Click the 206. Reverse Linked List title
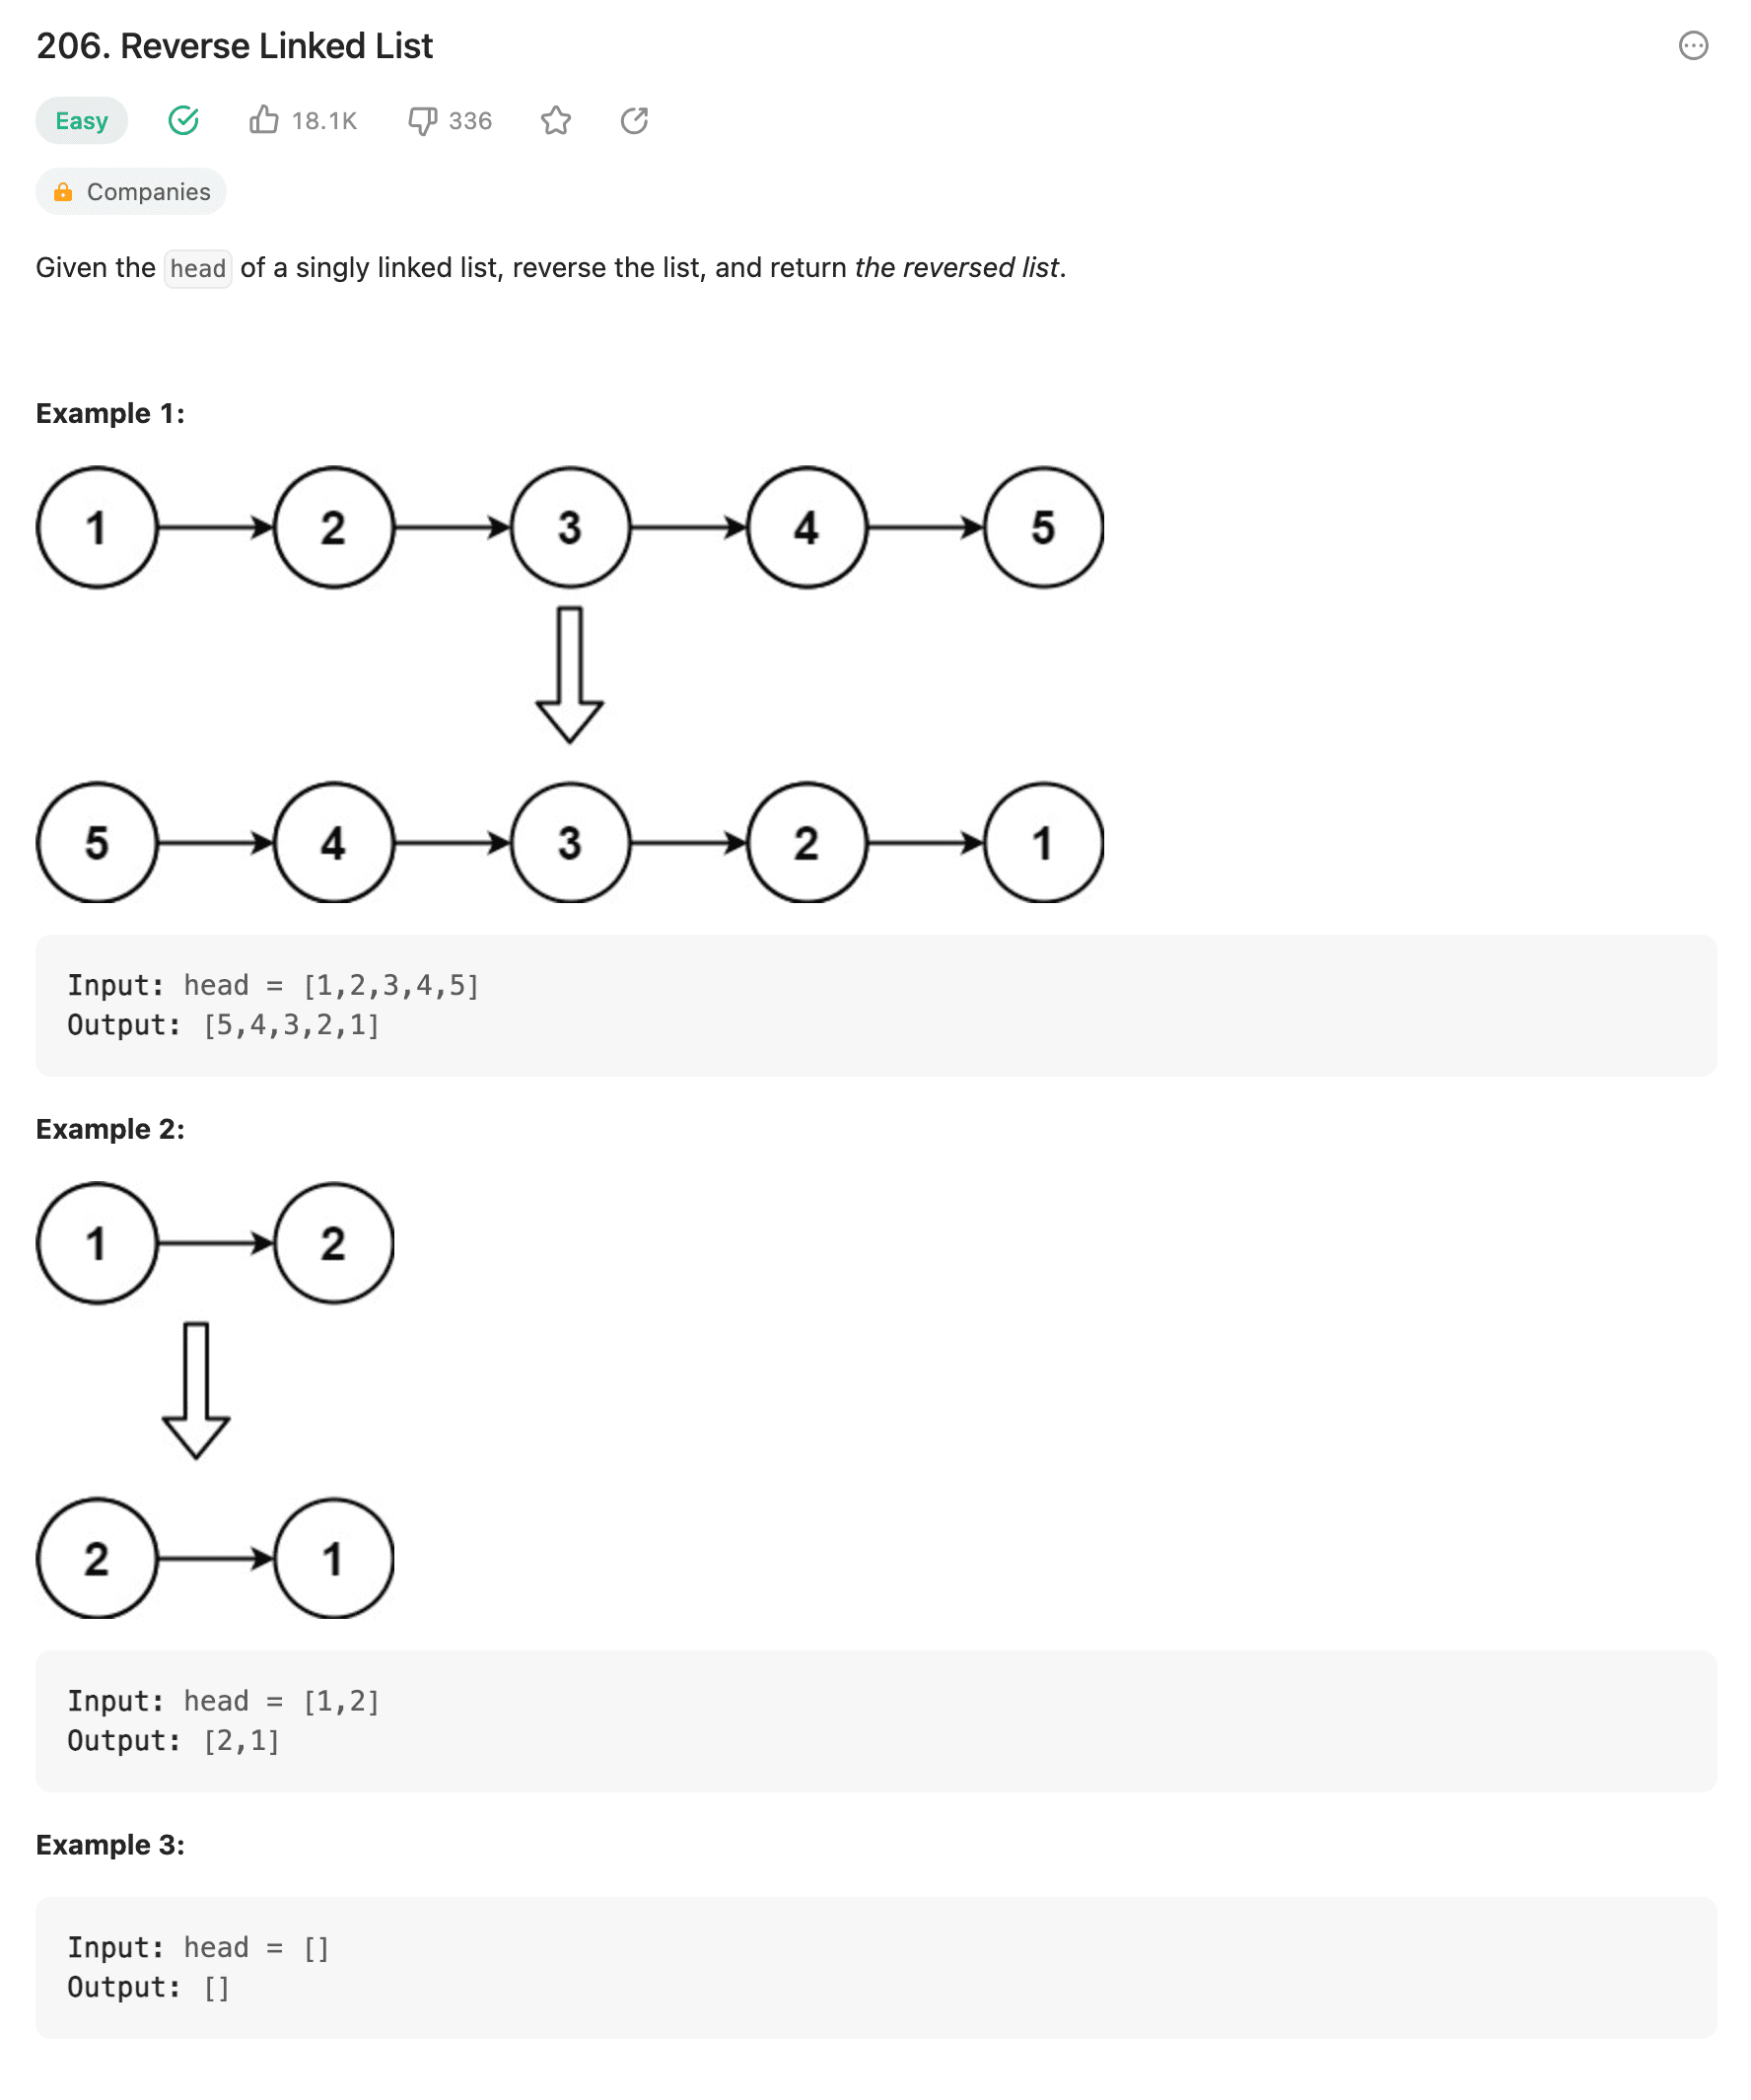The image size is (1751, 2100). tap(234, 46)
